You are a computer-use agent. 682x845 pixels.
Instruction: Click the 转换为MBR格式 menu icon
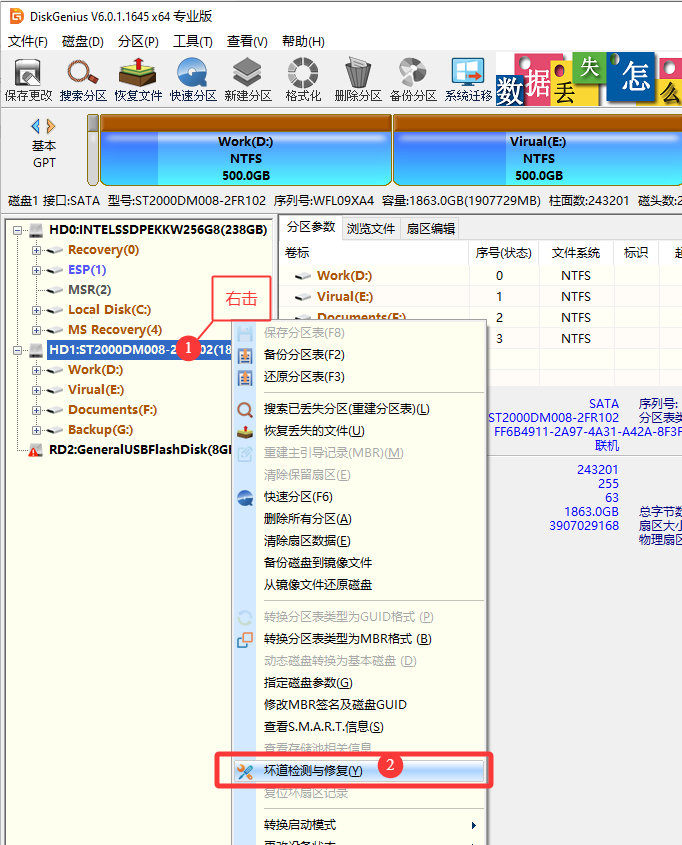point(245,640)
